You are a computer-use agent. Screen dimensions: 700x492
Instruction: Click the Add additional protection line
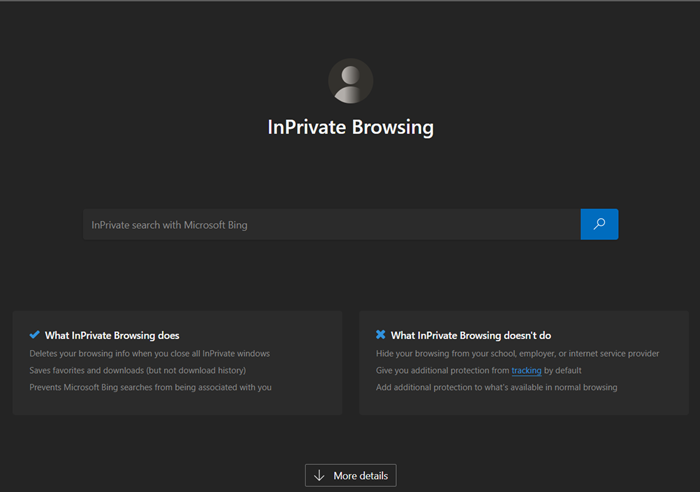496,387
